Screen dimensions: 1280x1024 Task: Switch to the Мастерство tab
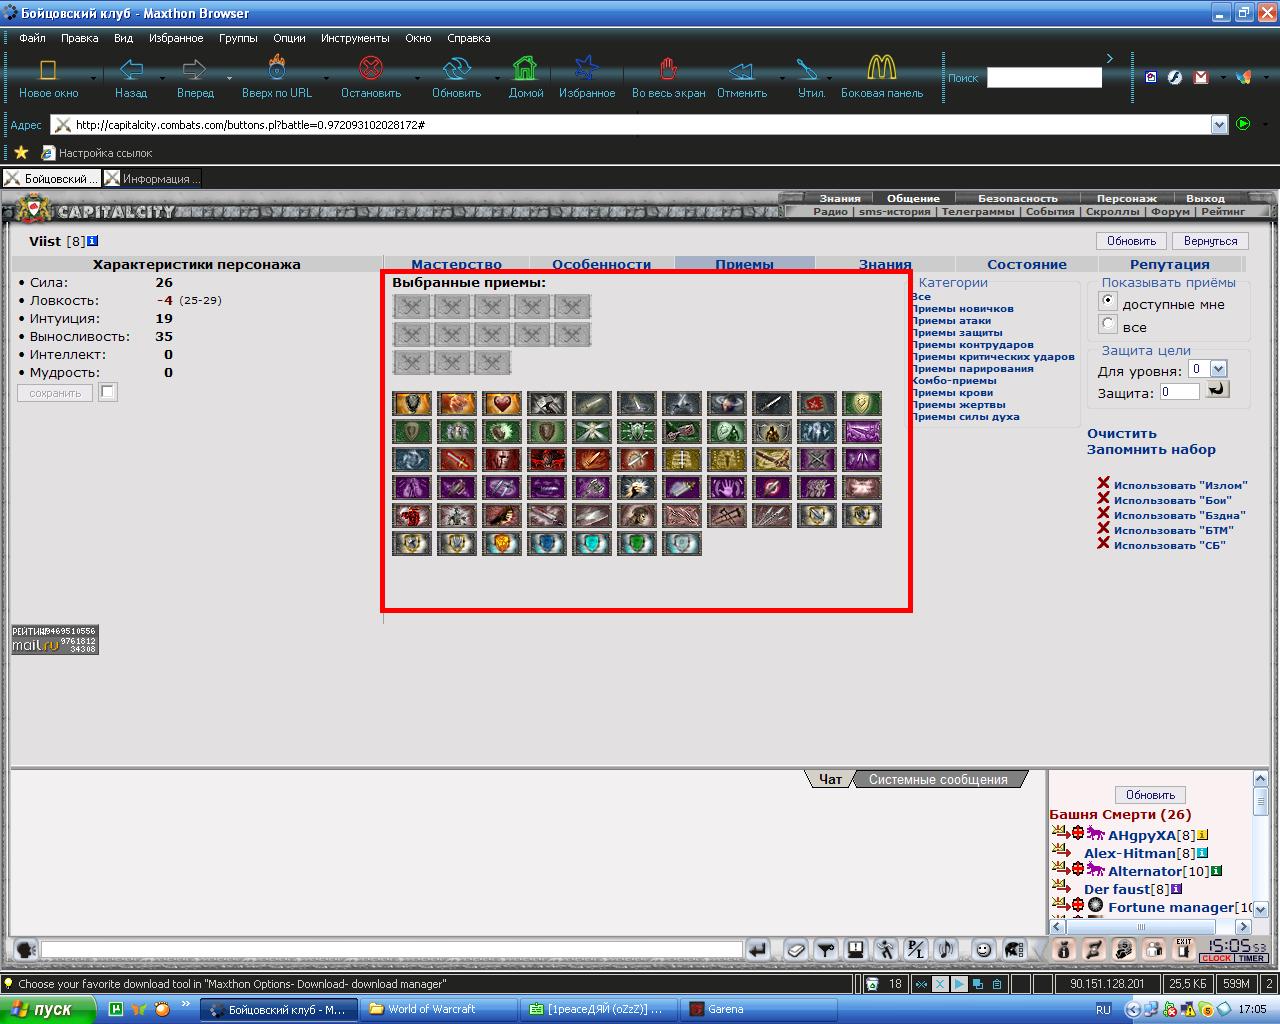456,264
